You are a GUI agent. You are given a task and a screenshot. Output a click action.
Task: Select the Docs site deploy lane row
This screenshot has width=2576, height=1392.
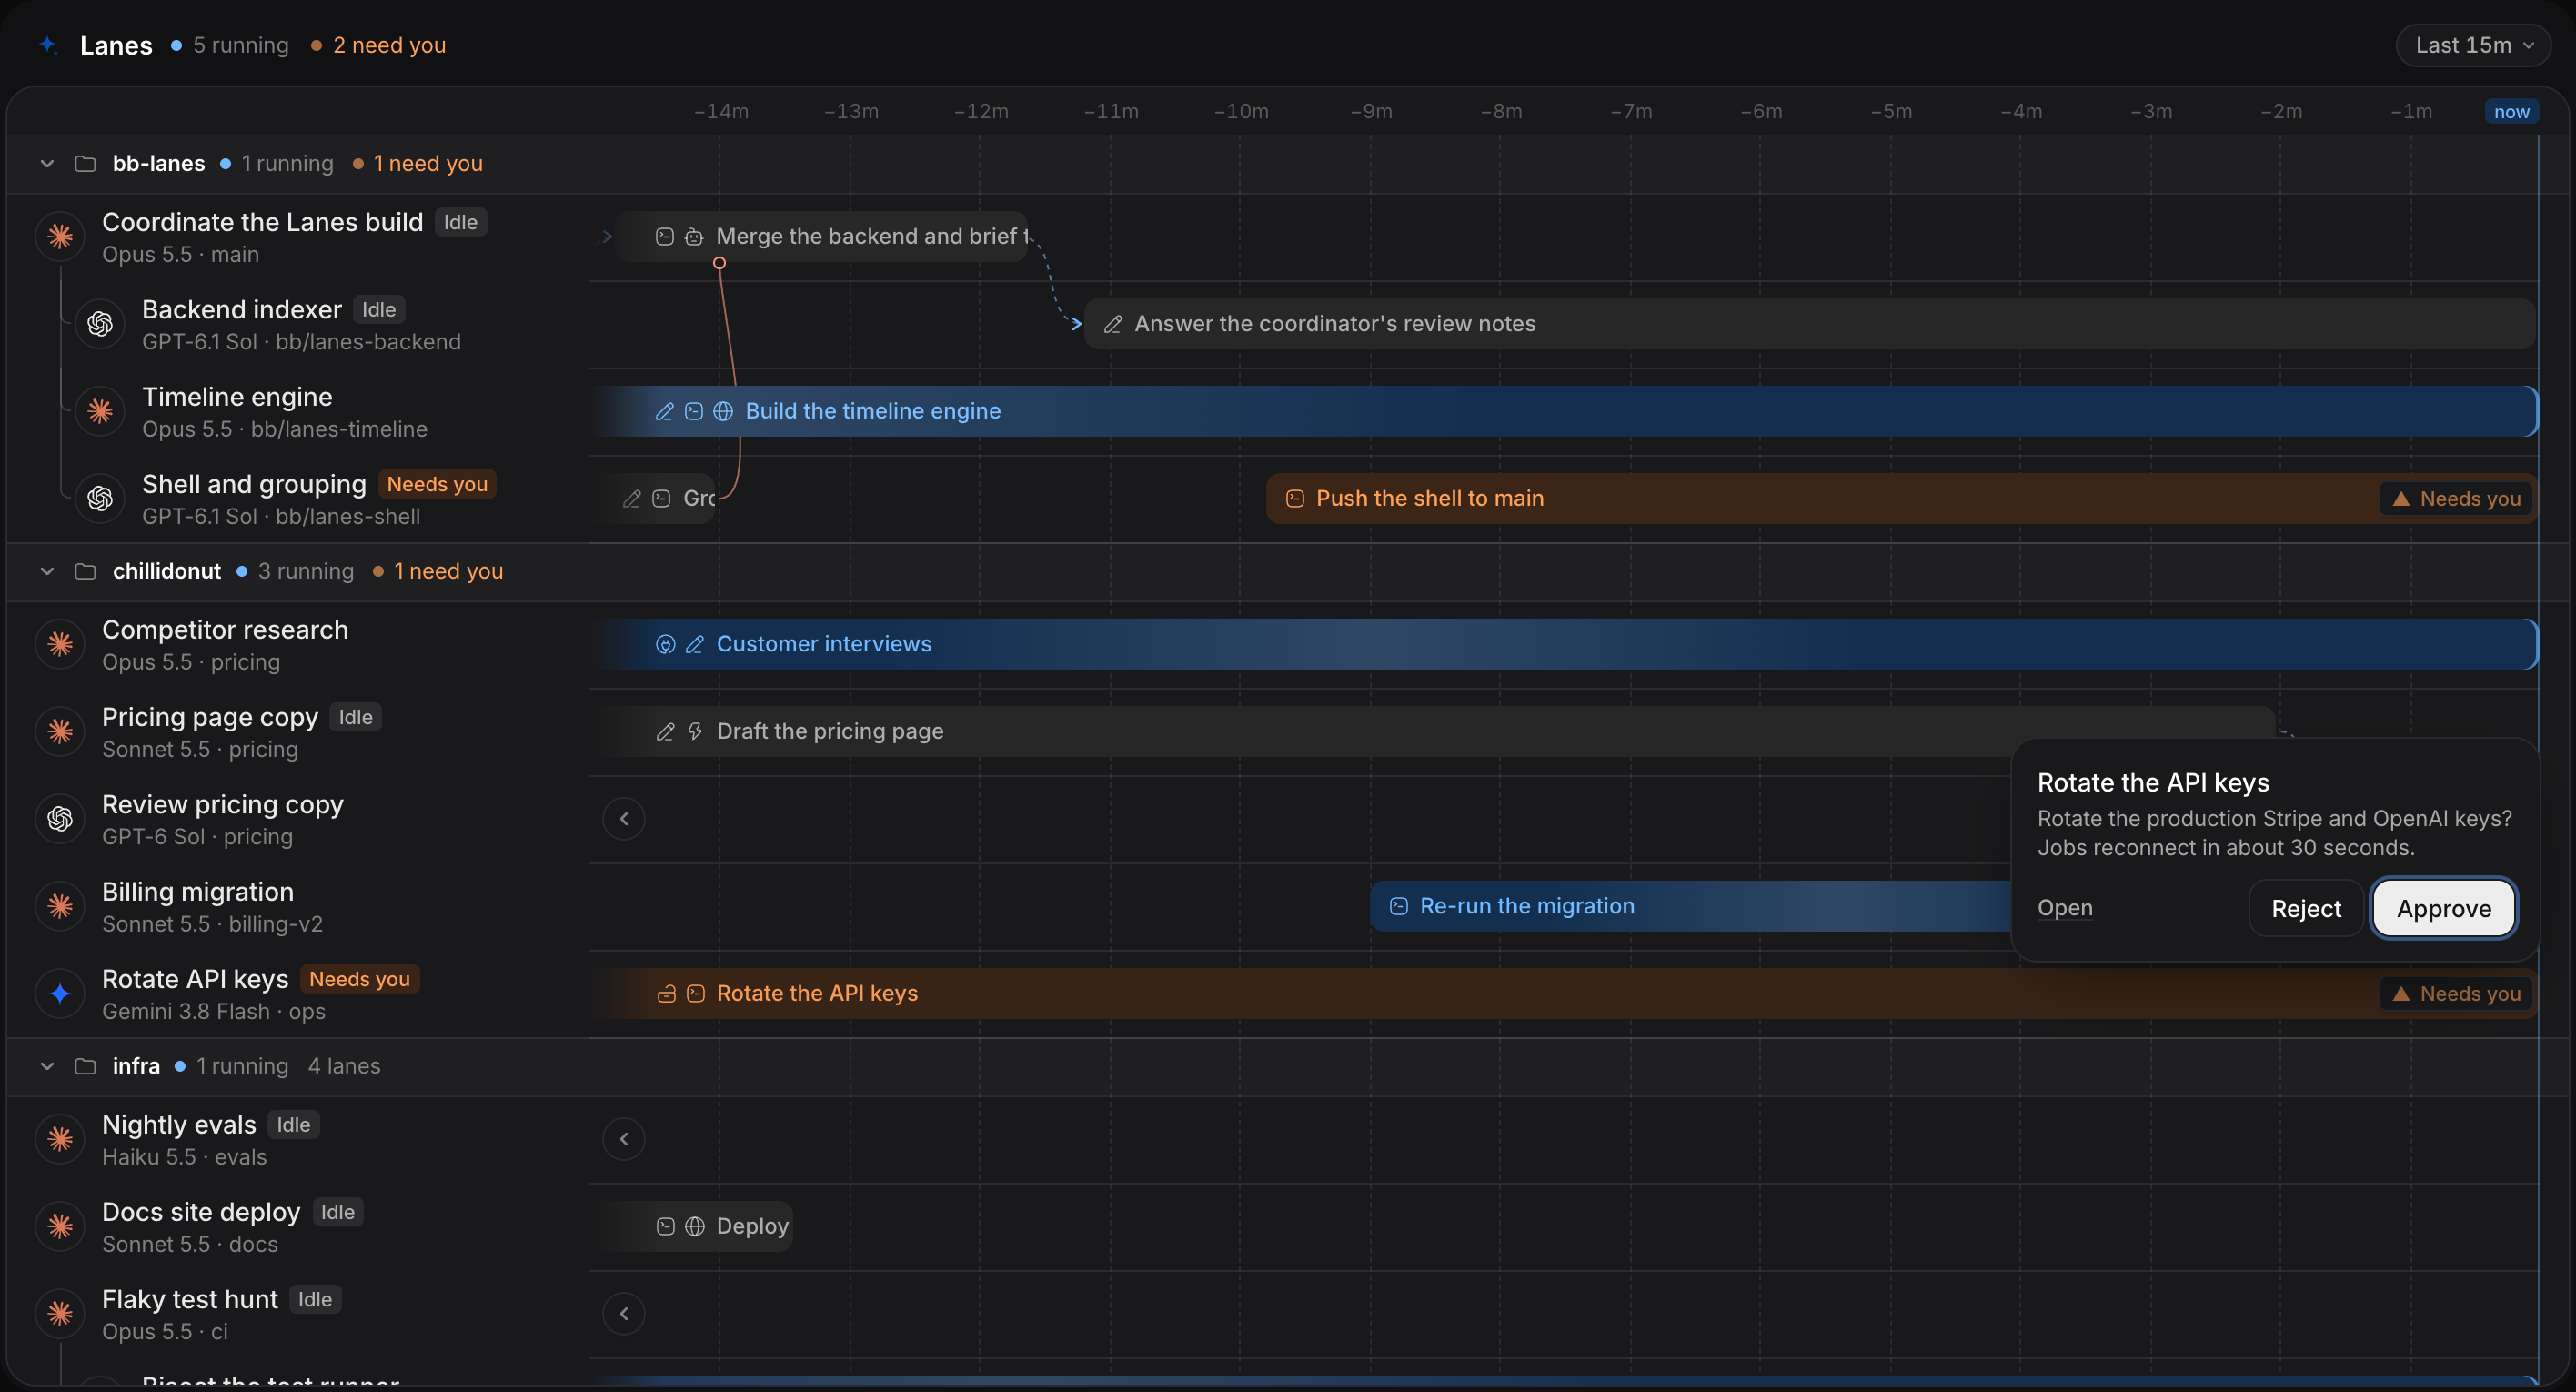[298, 1227]
